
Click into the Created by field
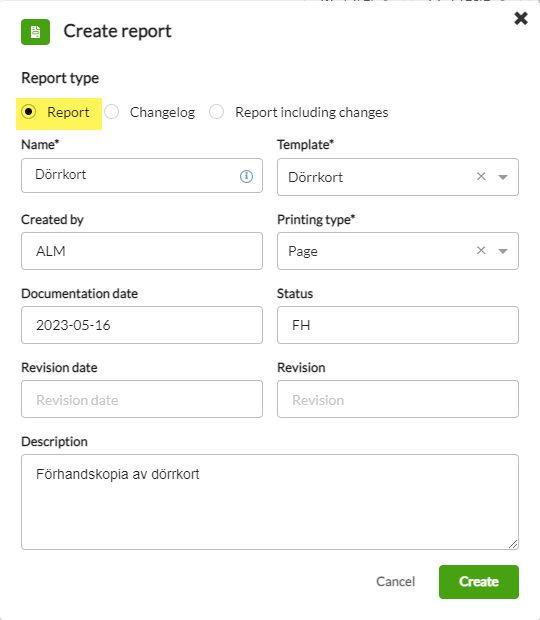point(142,251)
